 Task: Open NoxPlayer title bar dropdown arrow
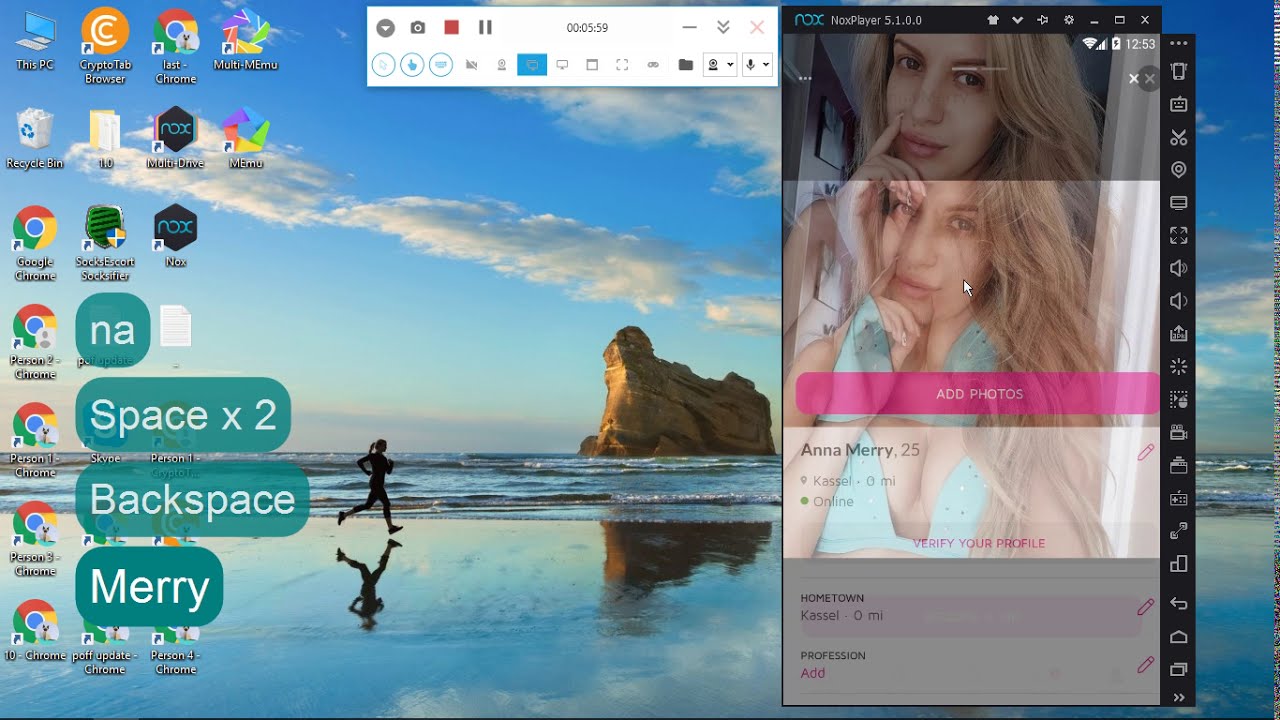[1018, 20]
